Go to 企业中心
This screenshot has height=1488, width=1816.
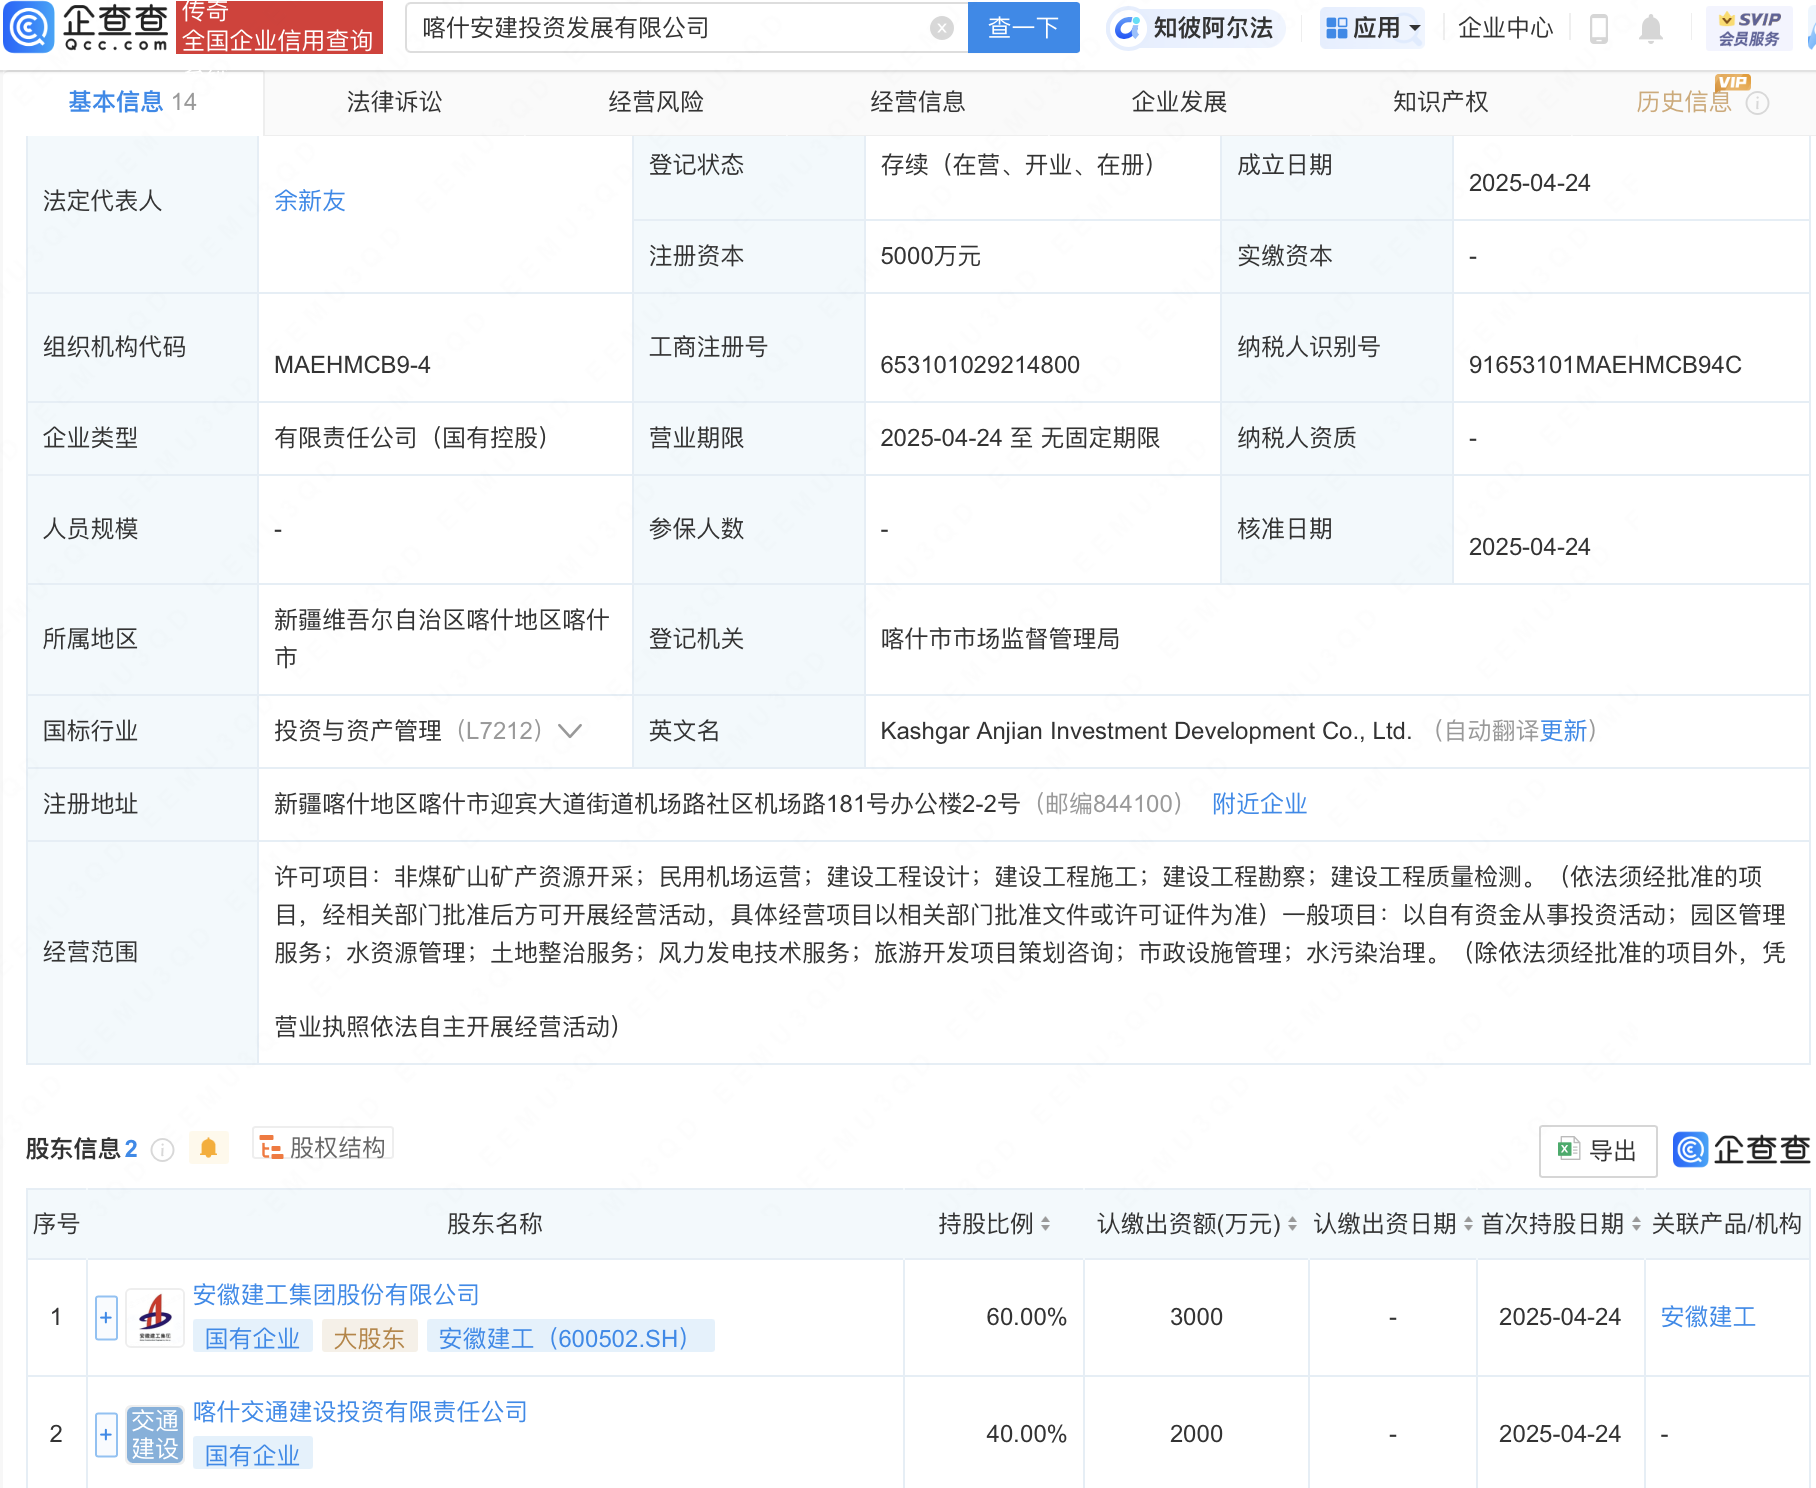[x=1505, y=28]
